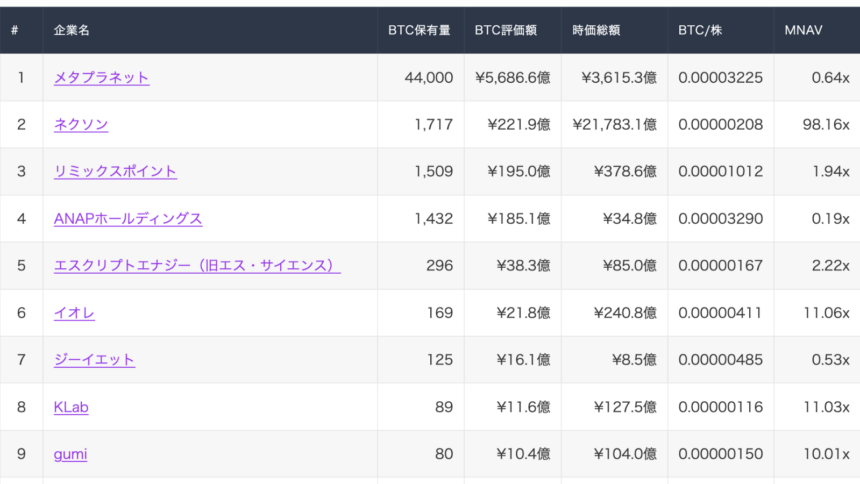Select the ¥21,783.1億 market cap cell
The height and width of the screenshot is (484, 860).
(615, 125)
